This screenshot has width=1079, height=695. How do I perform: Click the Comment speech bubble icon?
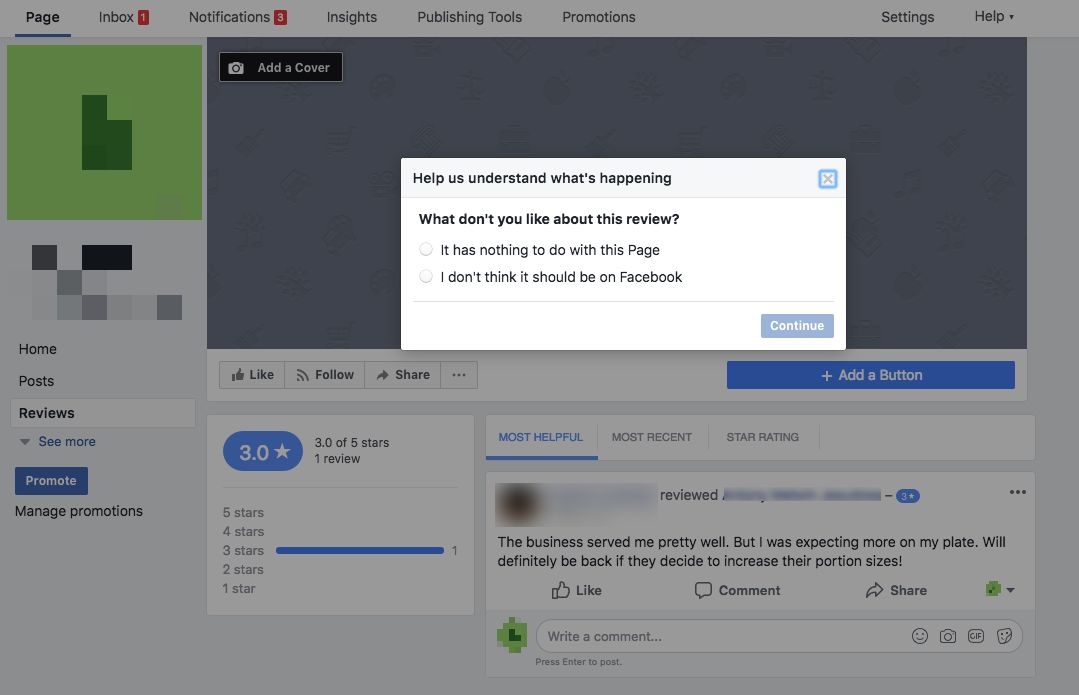(705, 590)
